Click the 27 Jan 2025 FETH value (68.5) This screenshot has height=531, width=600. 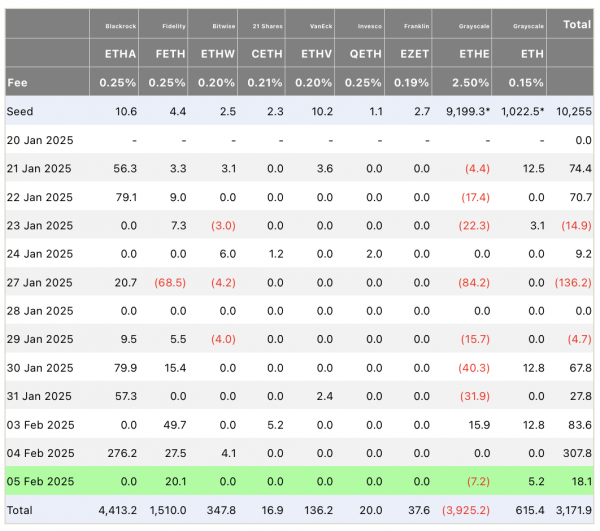click(170, 283)
